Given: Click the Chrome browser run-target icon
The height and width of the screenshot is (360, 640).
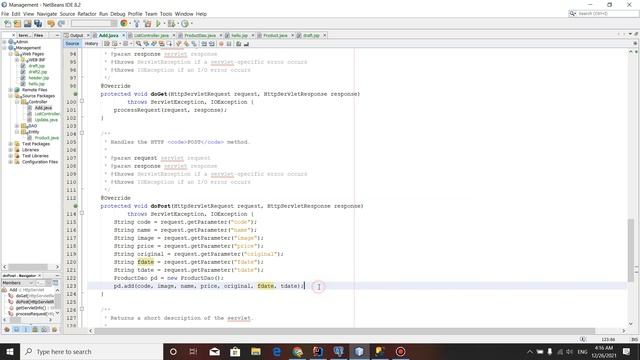Looking at the screenshot, I should point(124,24).
